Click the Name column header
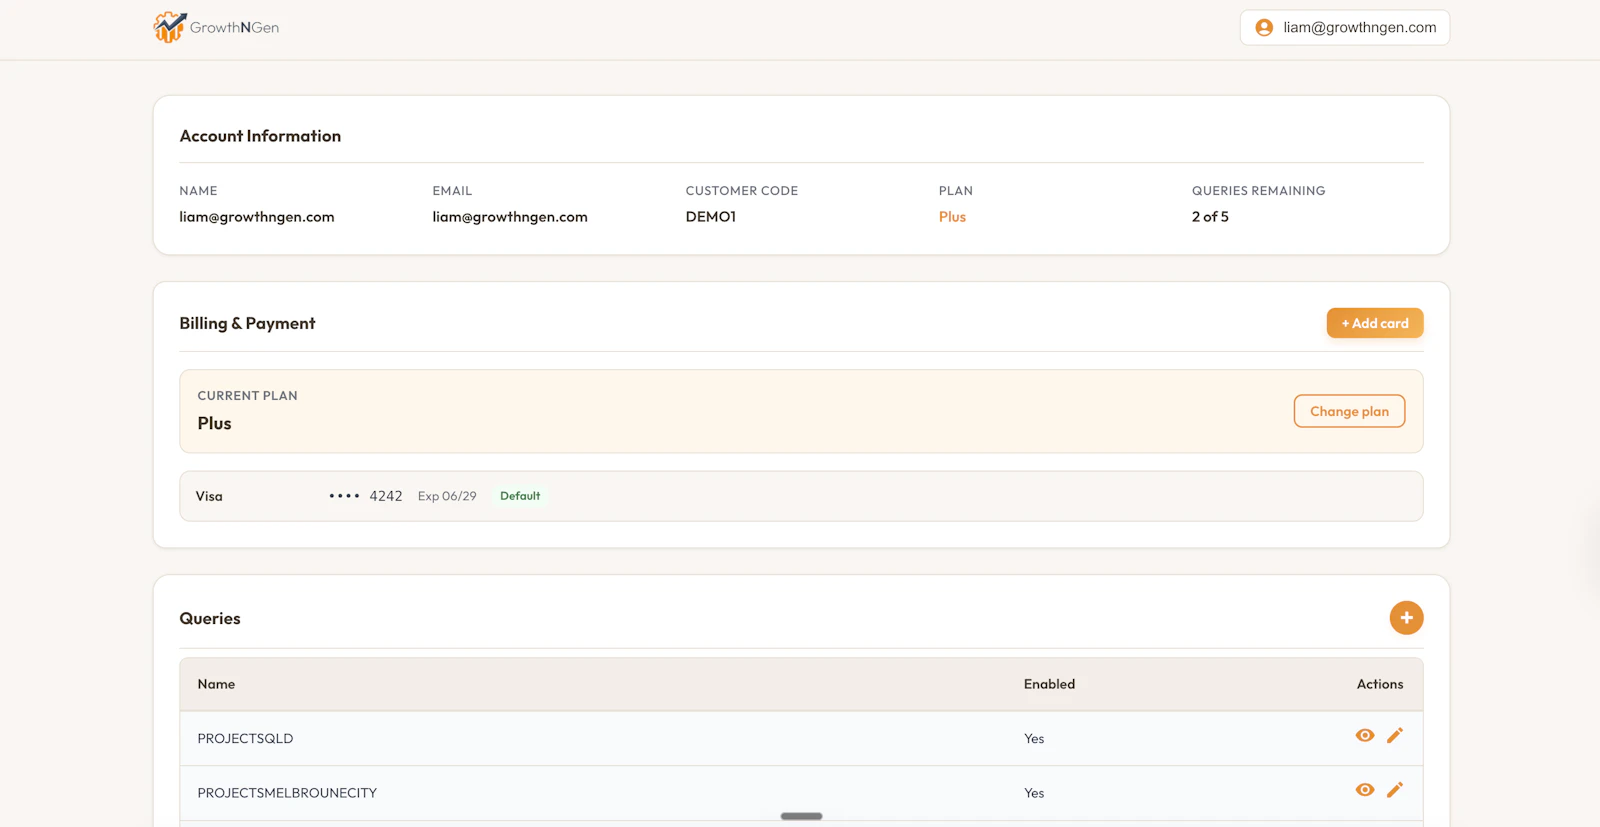 pyautogui.click(x=216, y=684)
